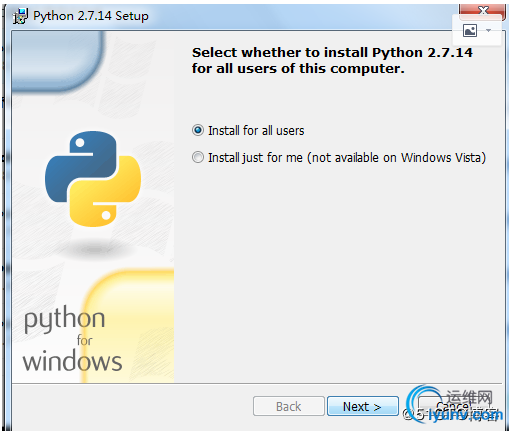Cancel the Python installation
The height and width of the screenshot is (431, 509).
point(452,406)
